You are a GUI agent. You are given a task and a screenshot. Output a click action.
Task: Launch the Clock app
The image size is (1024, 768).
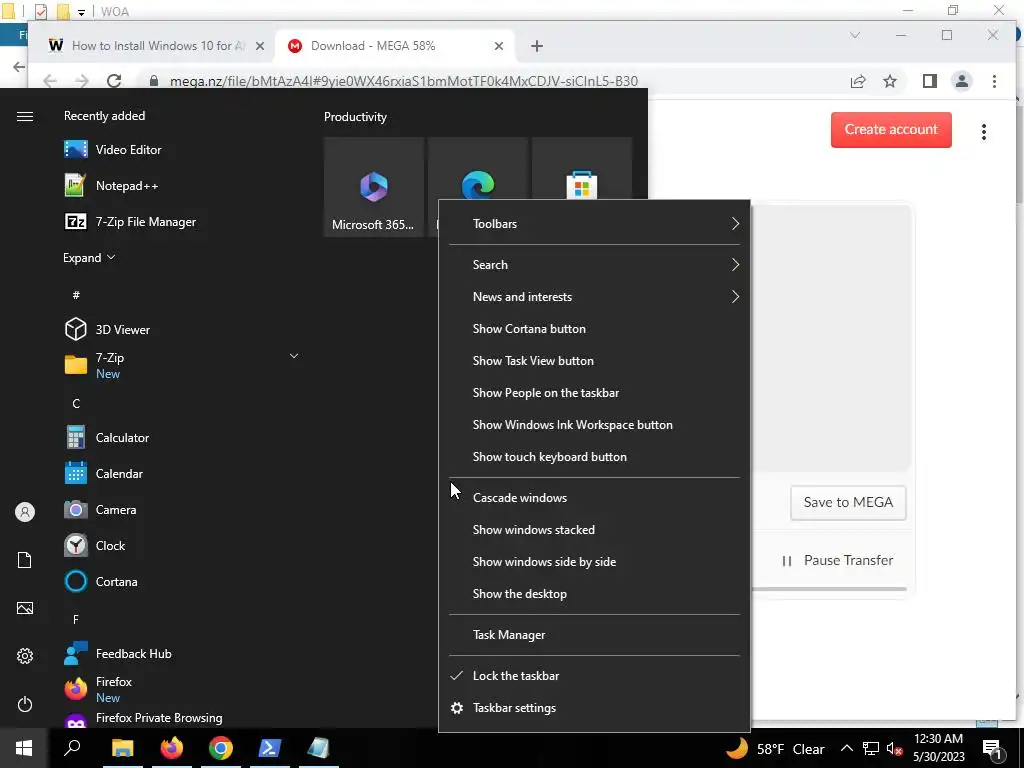coord(95,545)
